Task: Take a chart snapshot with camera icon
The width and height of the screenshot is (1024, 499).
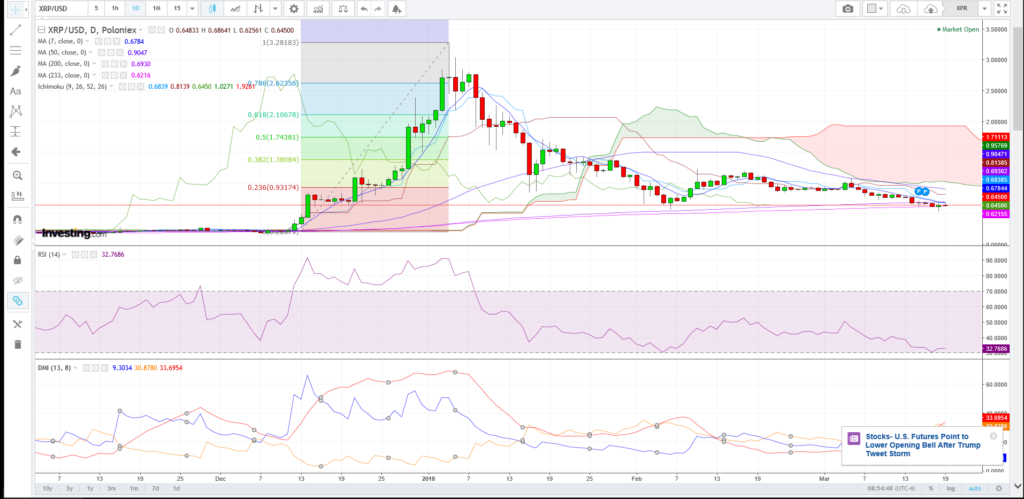Action: click(847, 8)
